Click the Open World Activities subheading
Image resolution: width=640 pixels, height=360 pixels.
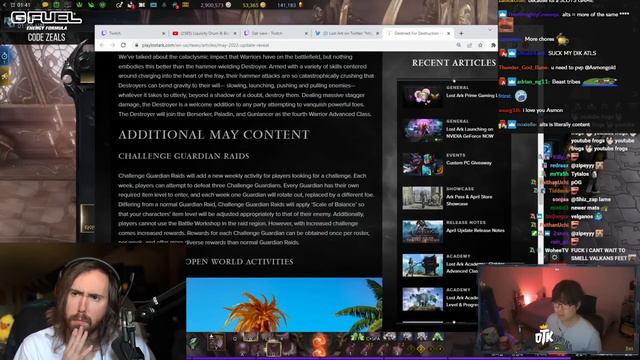[x=240, y=262]
